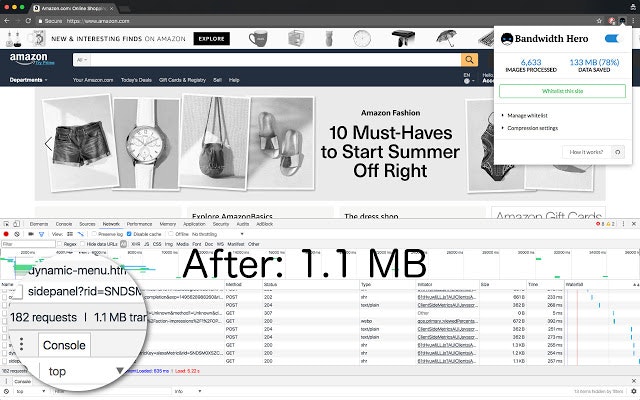Image resolution: width=640 pixels, height=400 pixels.
Task: Open the Today's Deals link
Action: tap(136, 80)
